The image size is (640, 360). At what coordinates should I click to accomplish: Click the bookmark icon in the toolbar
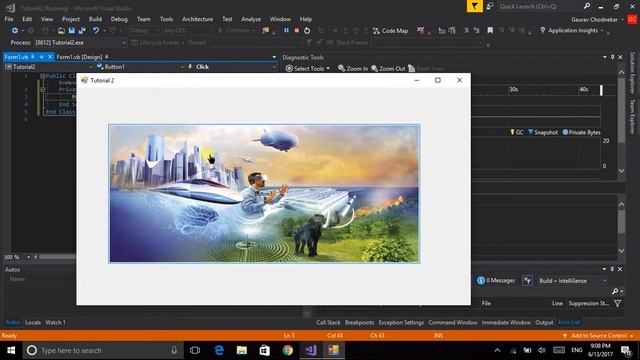pyautogui.click(x=490, y=31)
